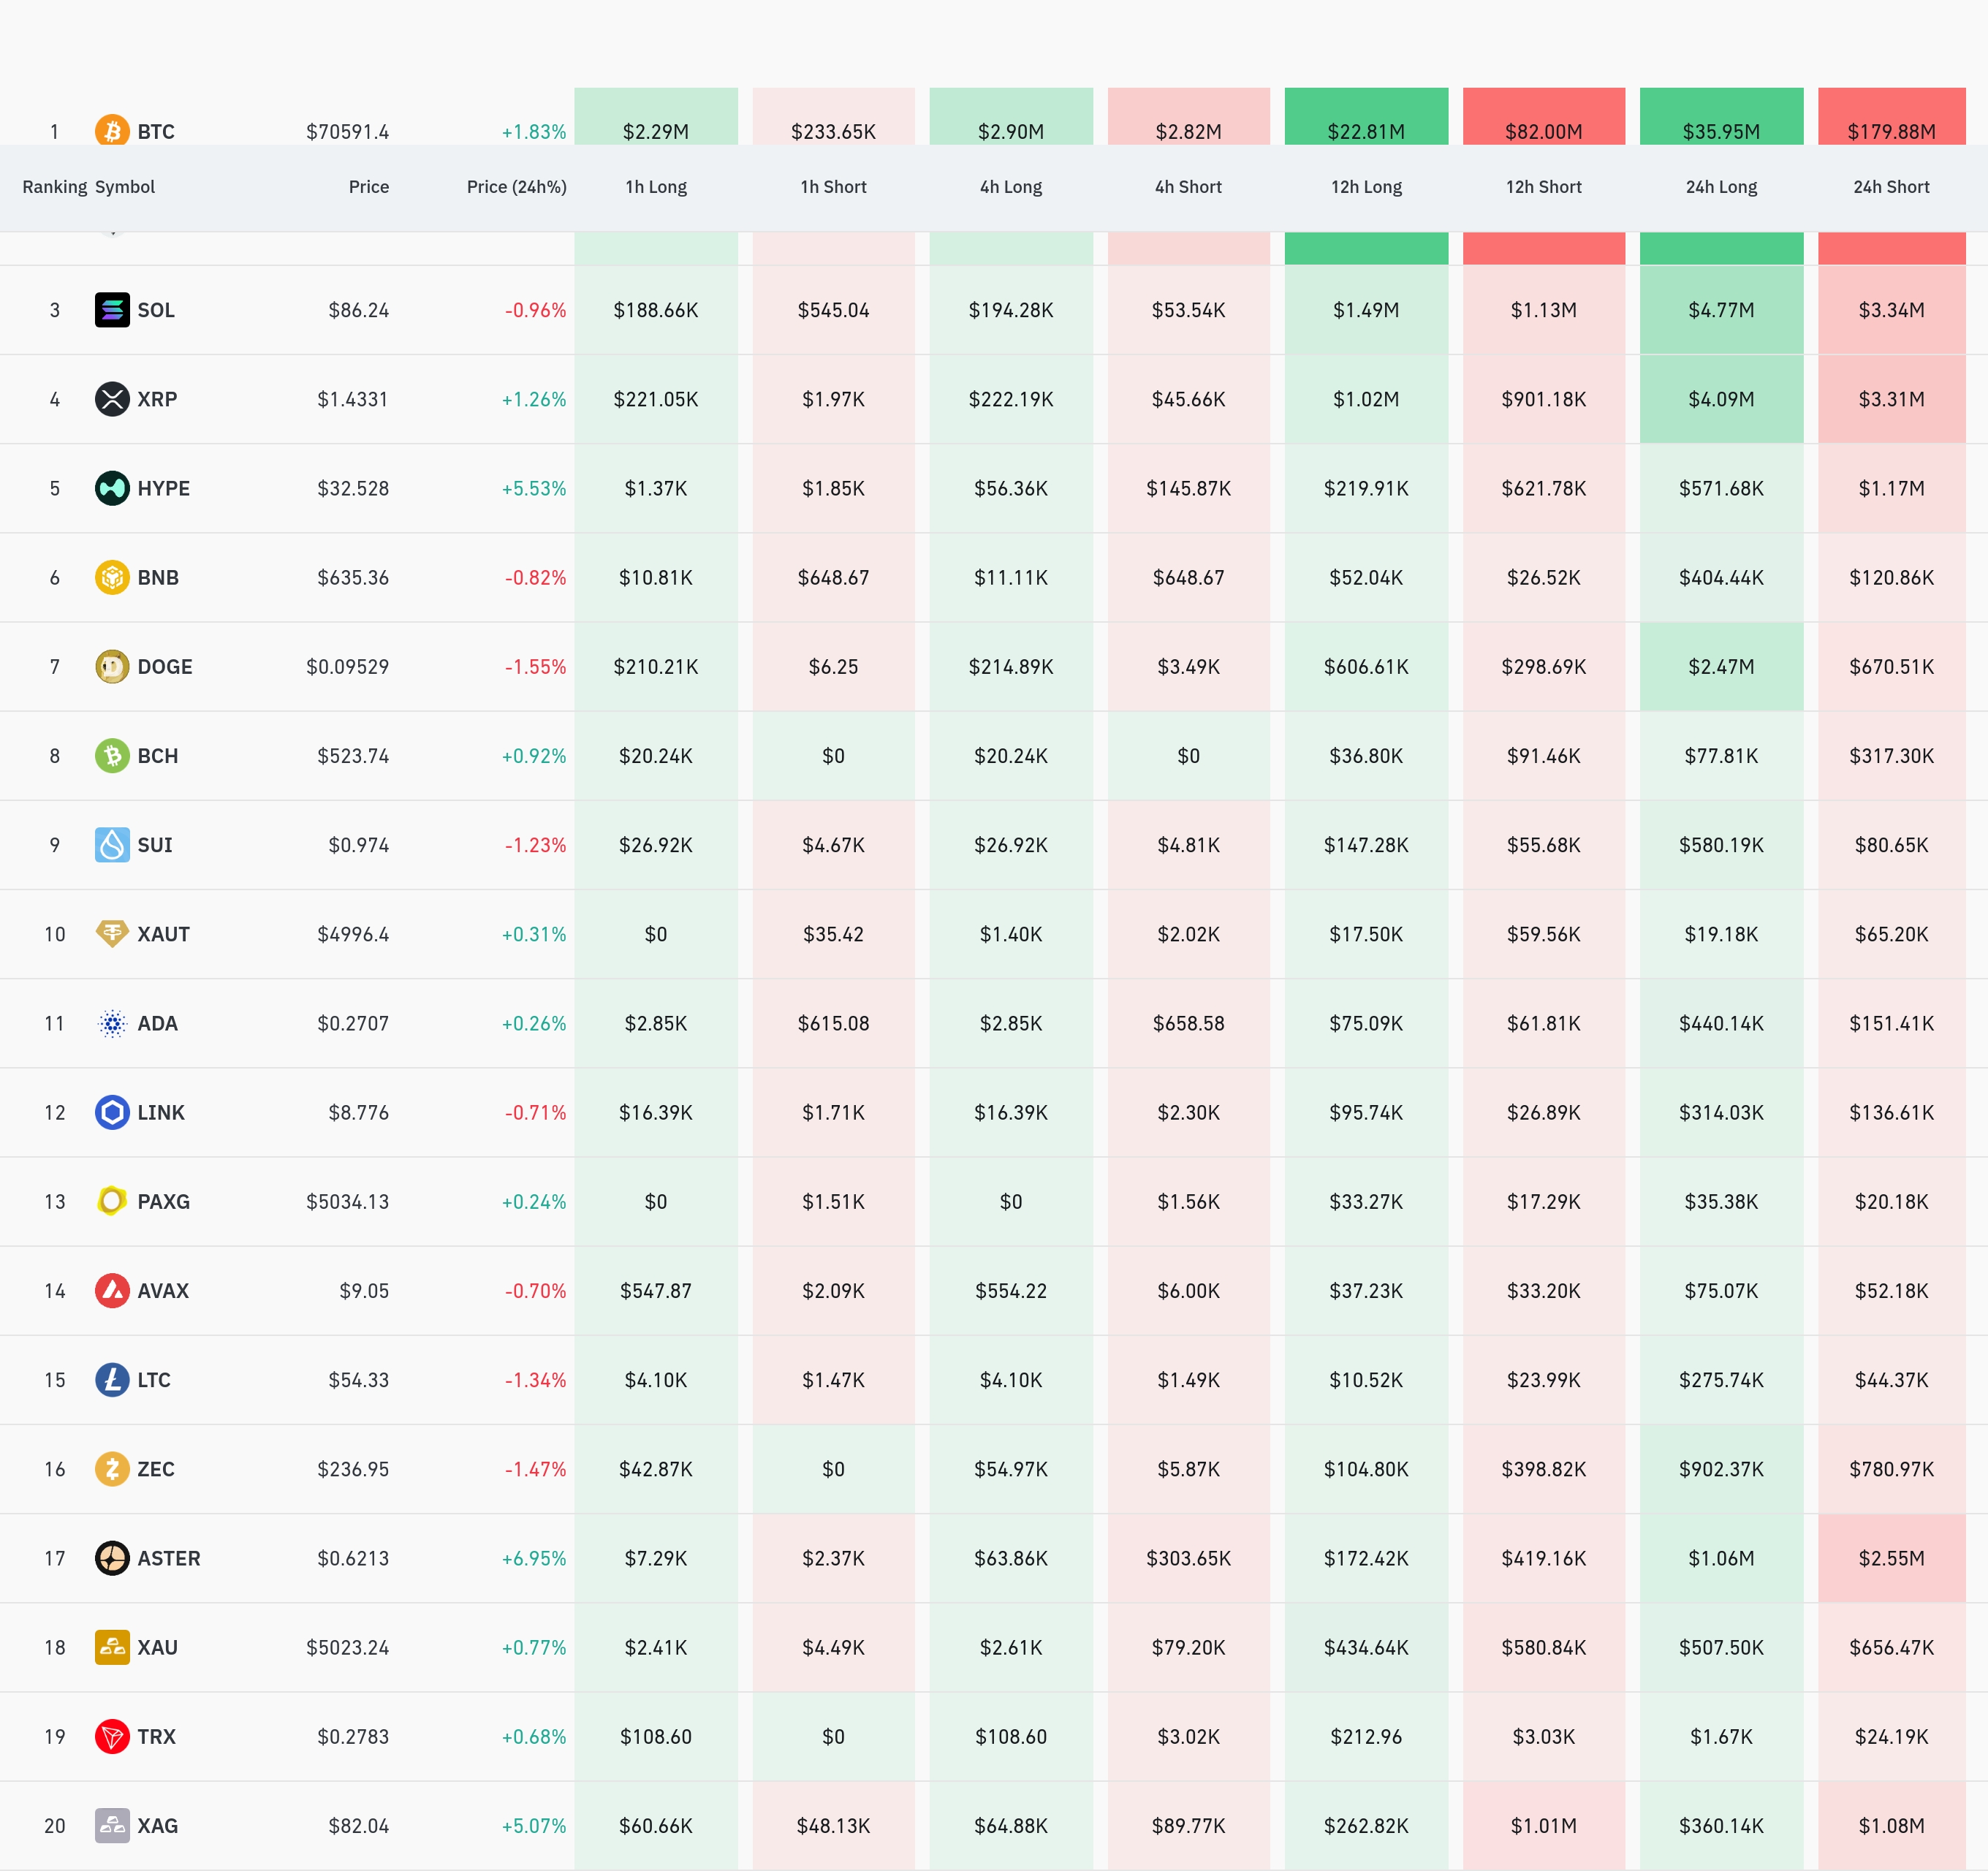Screen dimensions: 1988x1871
Task: Click the BNB coin icon
Action: point(112,577)
